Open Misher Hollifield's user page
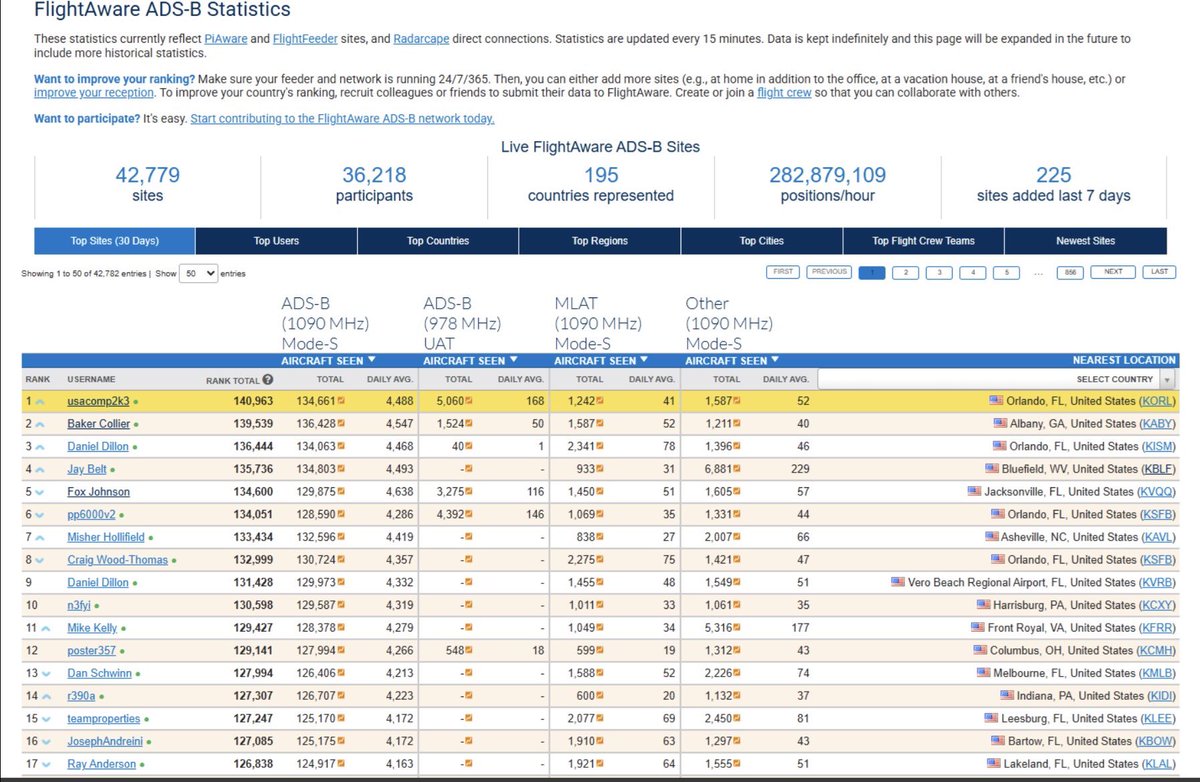 pos(106,537)
